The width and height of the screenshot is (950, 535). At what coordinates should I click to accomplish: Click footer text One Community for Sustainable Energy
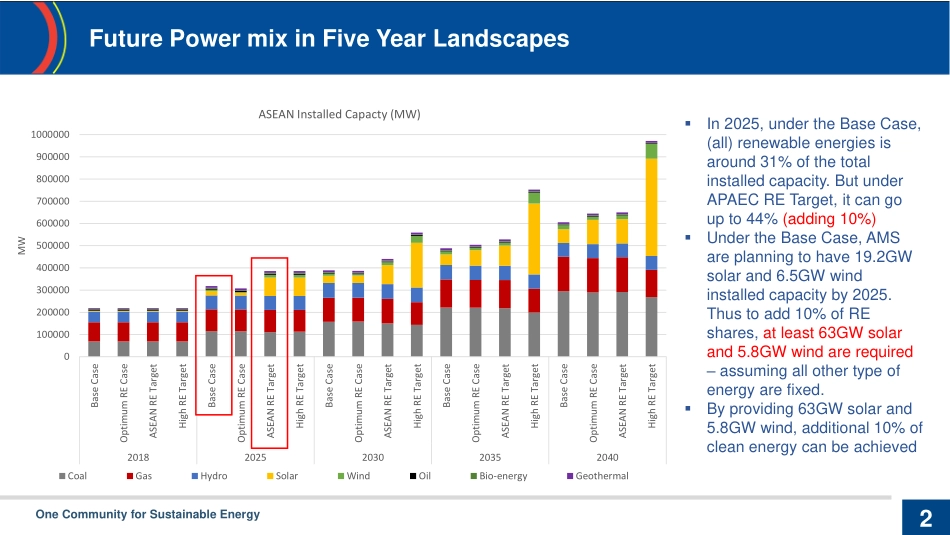click(148, 514)
